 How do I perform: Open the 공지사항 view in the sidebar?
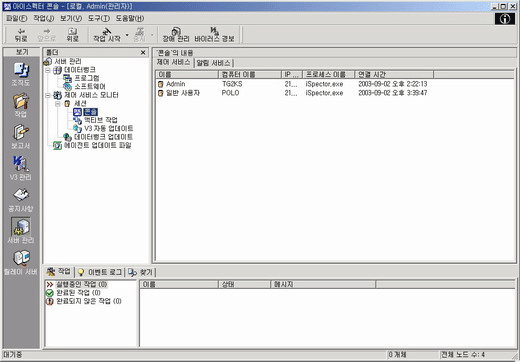(x=21, y=200)
